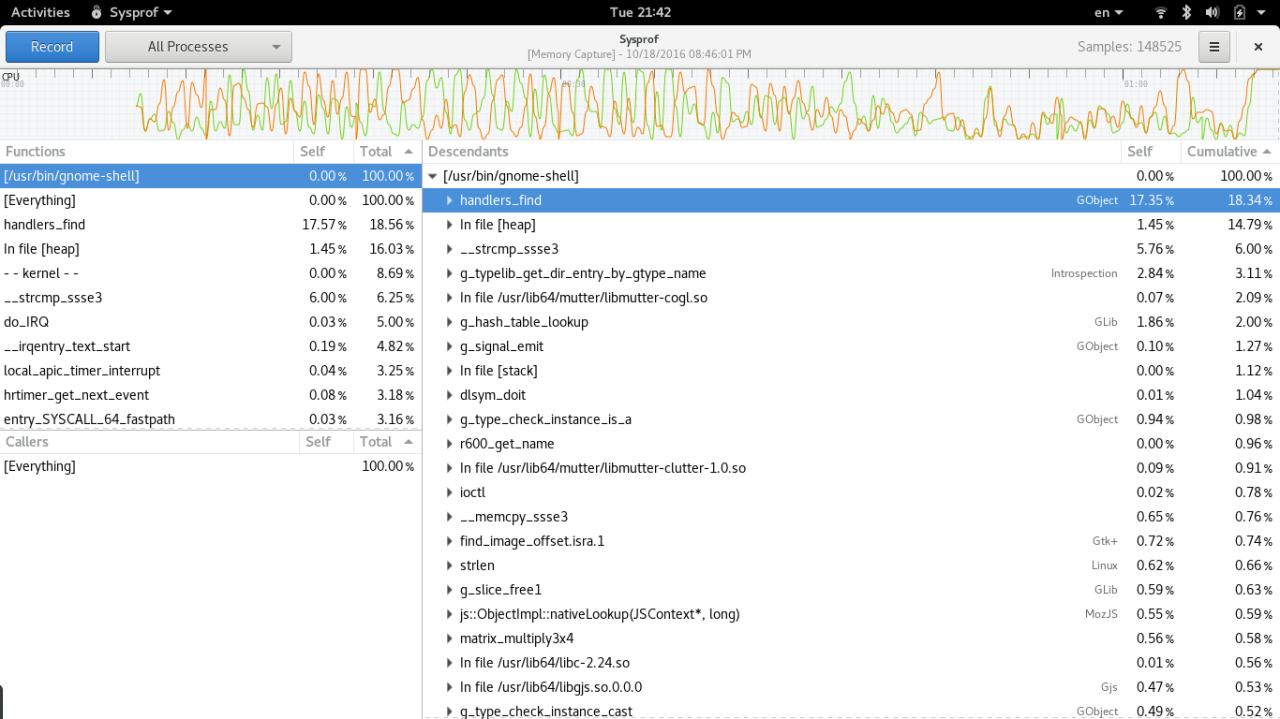Expand libmutter-cogl.so file row

[x=449, y=298]
